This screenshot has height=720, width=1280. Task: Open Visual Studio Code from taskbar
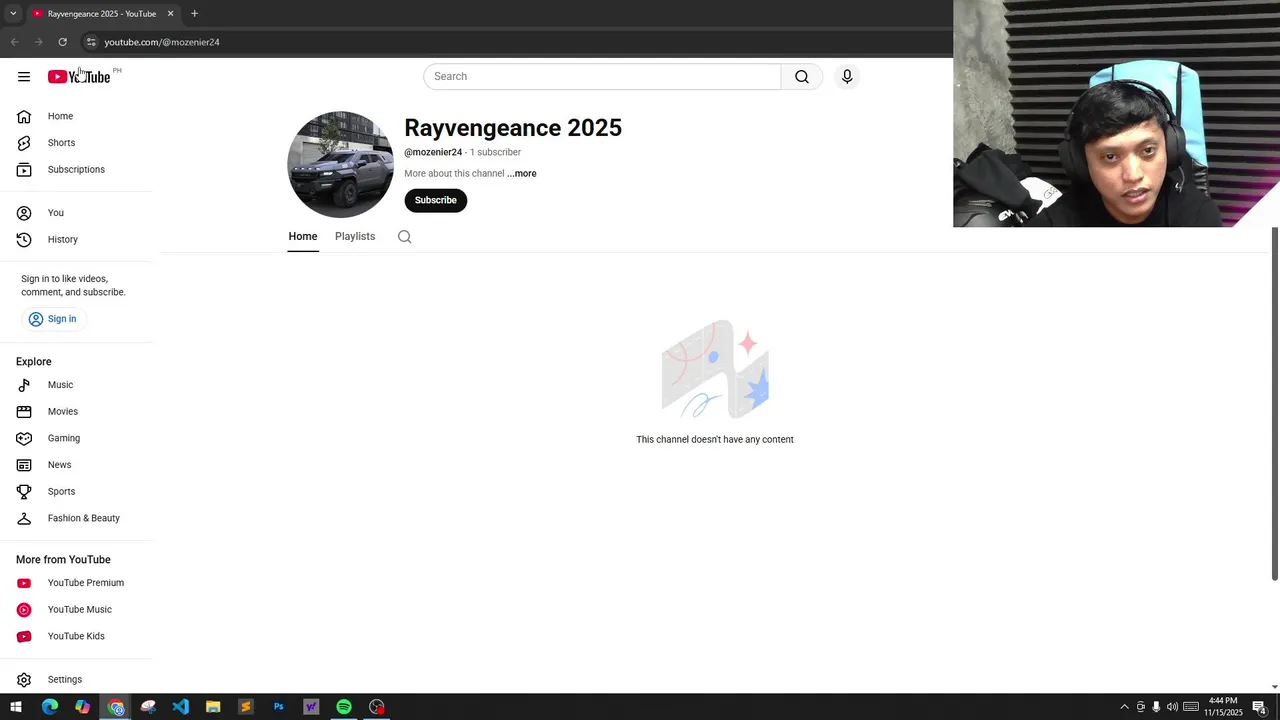click(x=181, y=707)
